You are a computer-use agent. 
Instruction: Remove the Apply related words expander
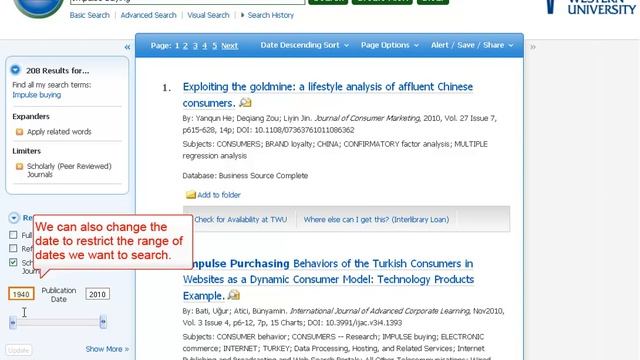point(19,132)
